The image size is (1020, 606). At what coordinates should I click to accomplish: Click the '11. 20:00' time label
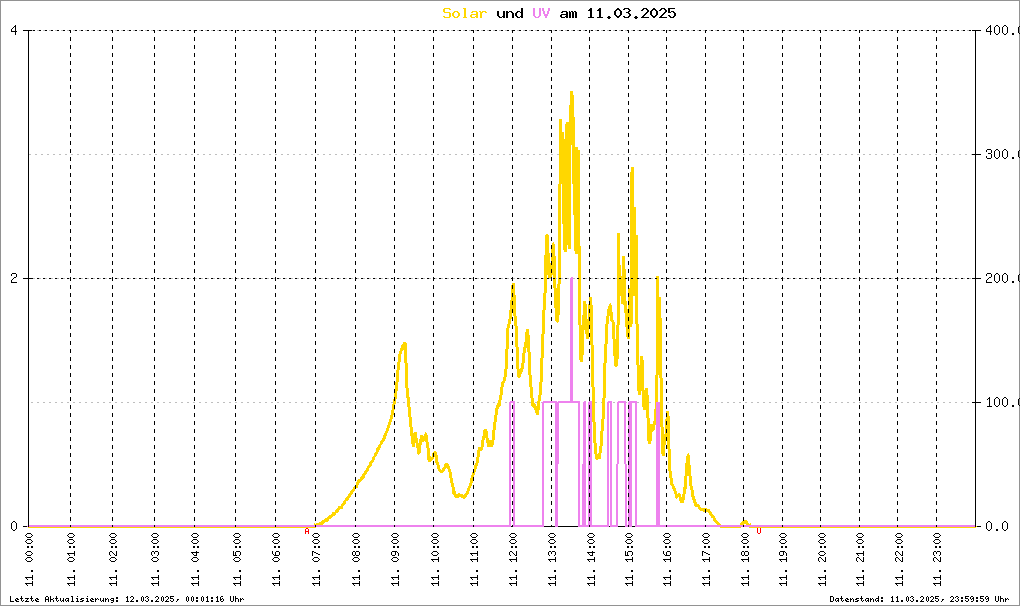click(x=822, y=559)
